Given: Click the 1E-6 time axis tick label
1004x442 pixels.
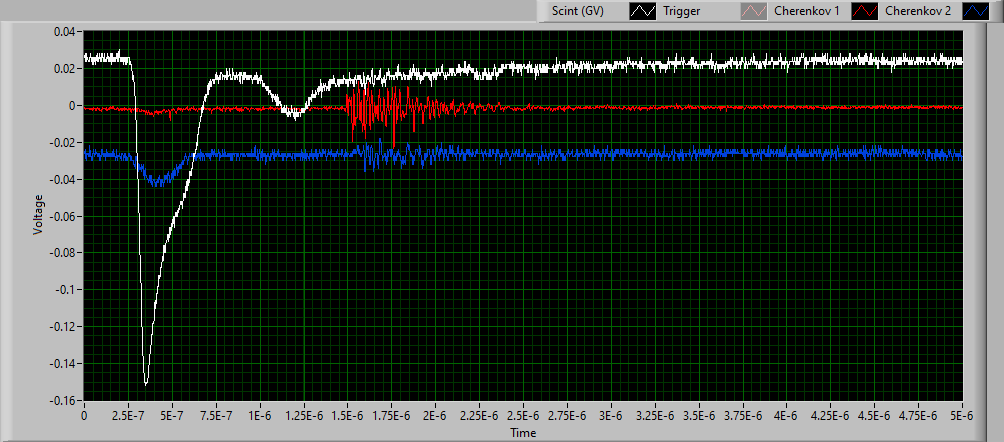Looking at the screenshot, I should (259, 415).
